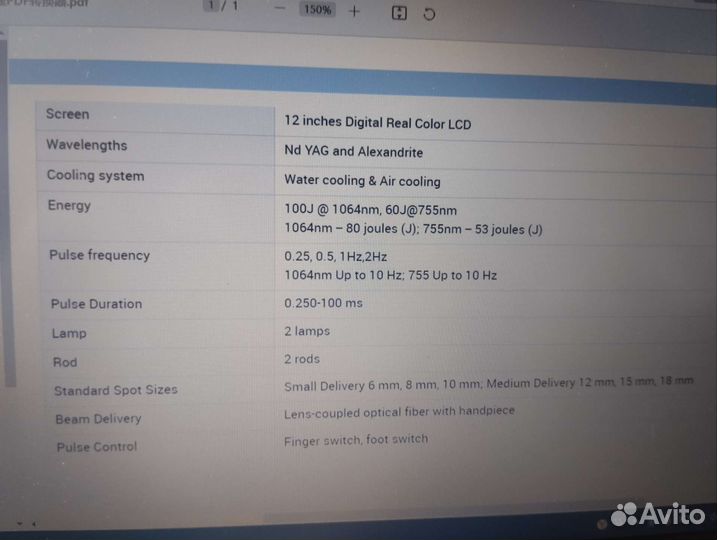Click the Energy row label
The image size is (717, 540).
coord(69,206)
